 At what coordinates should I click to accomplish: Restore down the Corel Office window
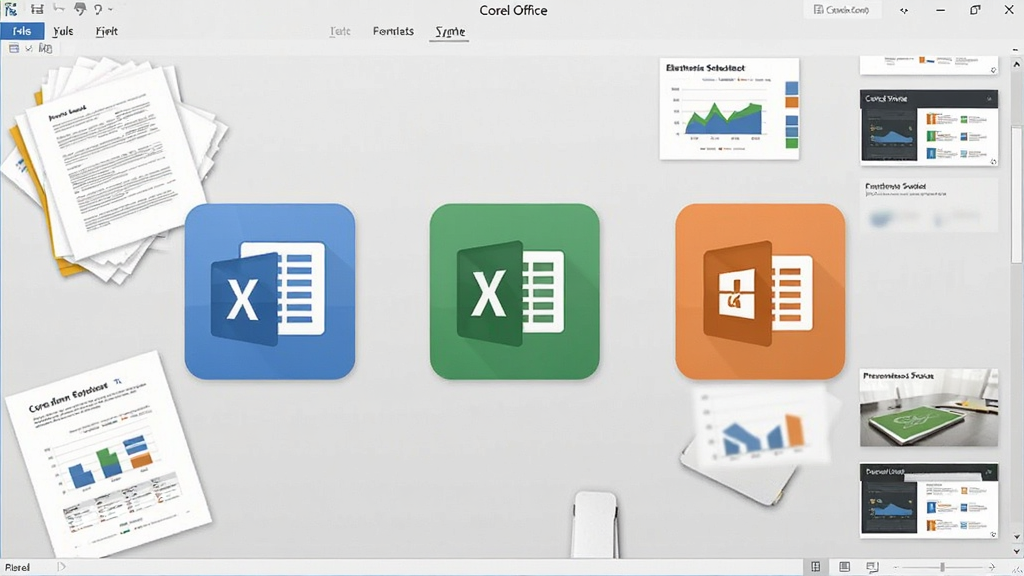[x=975, y=10]
